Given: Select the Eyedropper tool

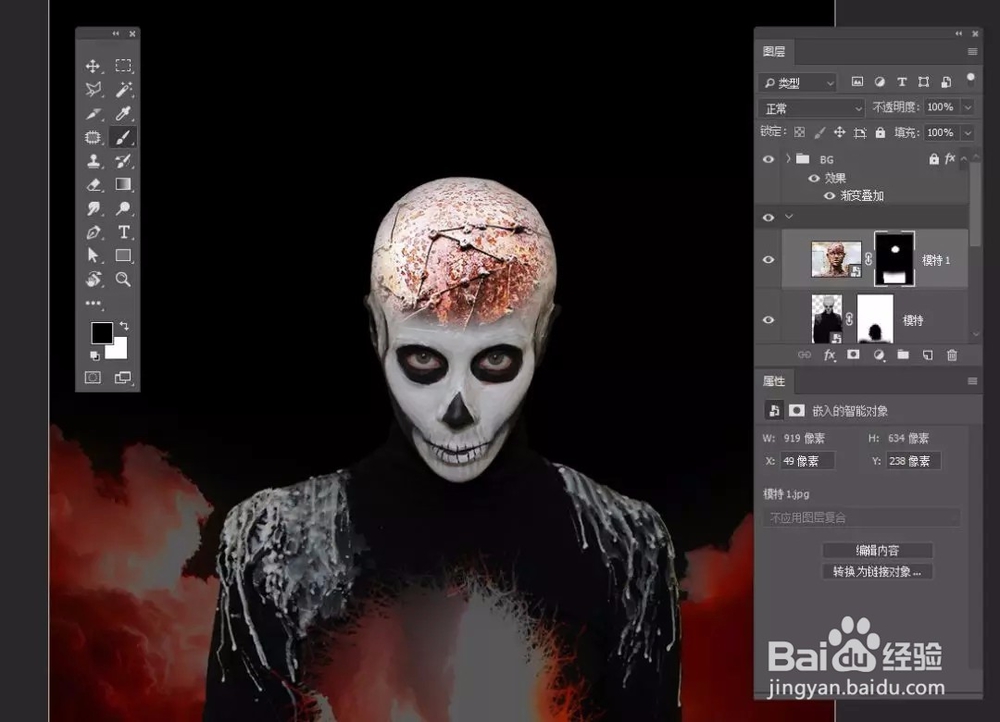Looking at the screenshot, I should [123, 114].
